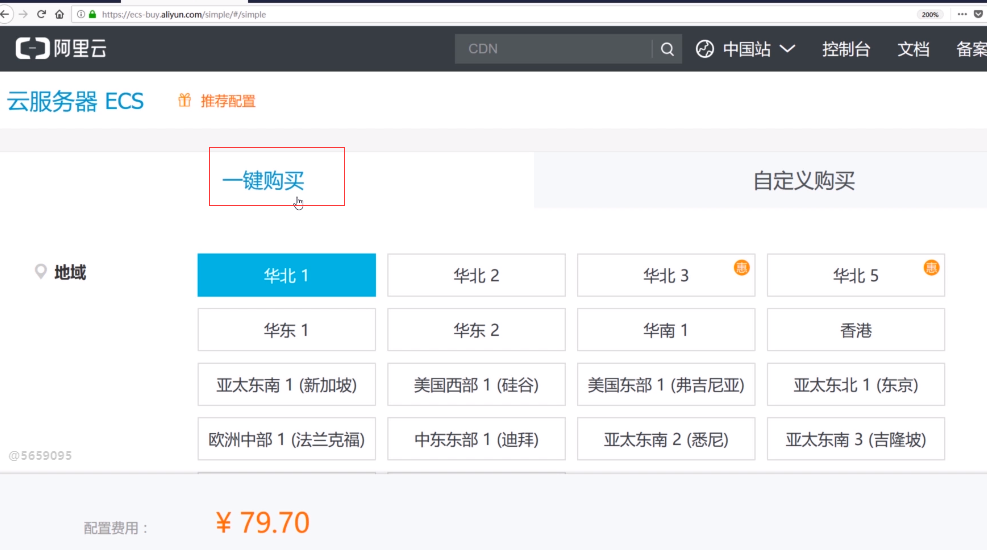The height and width of the screenshot is (550, 987).
Task: Select region 华北 1
Action: click(286, 275)
